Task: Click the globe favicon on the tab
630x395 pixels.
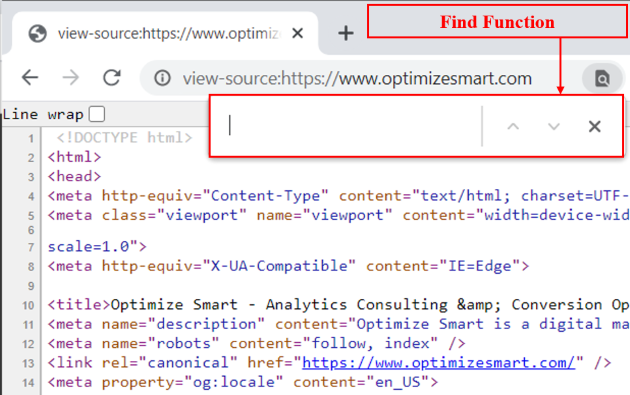Action: 38,33
